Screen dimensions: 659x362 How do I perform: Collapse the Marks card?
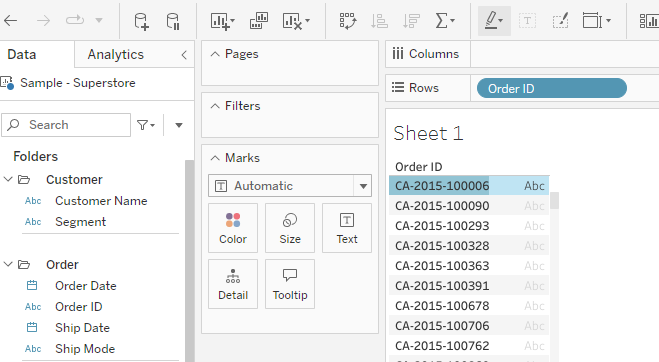click(x=215, y=158)
